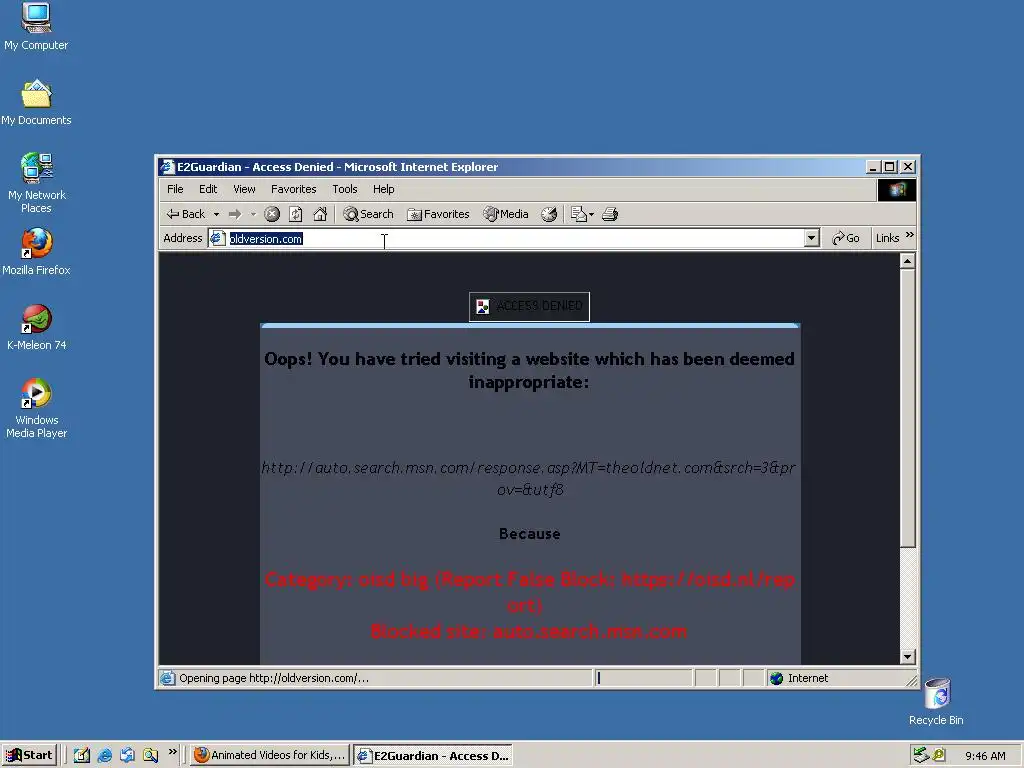Expand Edit button dropdown arrow

592,214
